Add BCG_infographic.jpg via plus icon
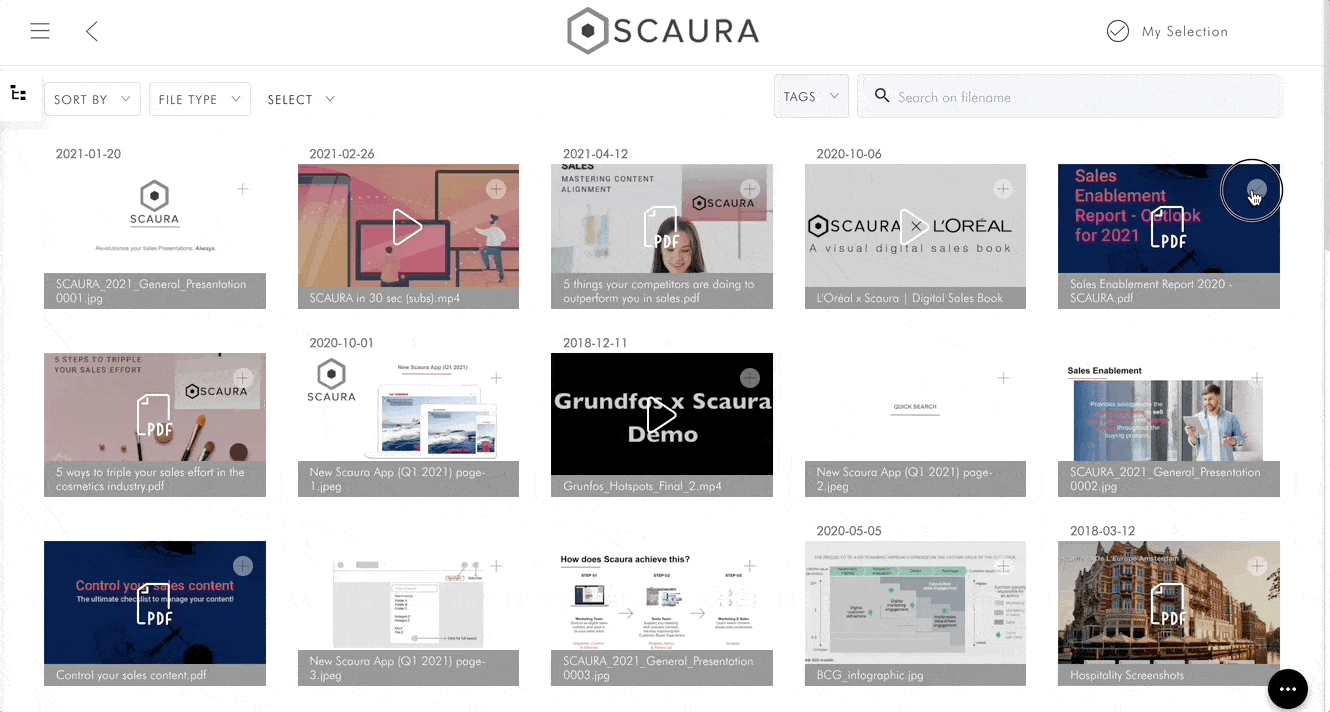 tap(1003, 566)
